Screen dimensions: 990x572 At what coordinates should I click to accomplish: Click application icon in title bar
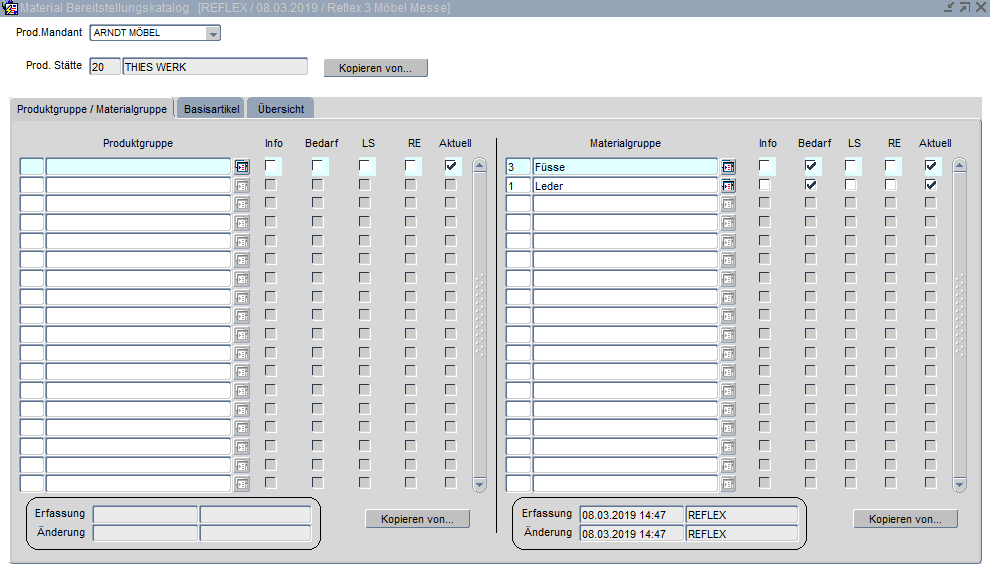coord(11,8)
